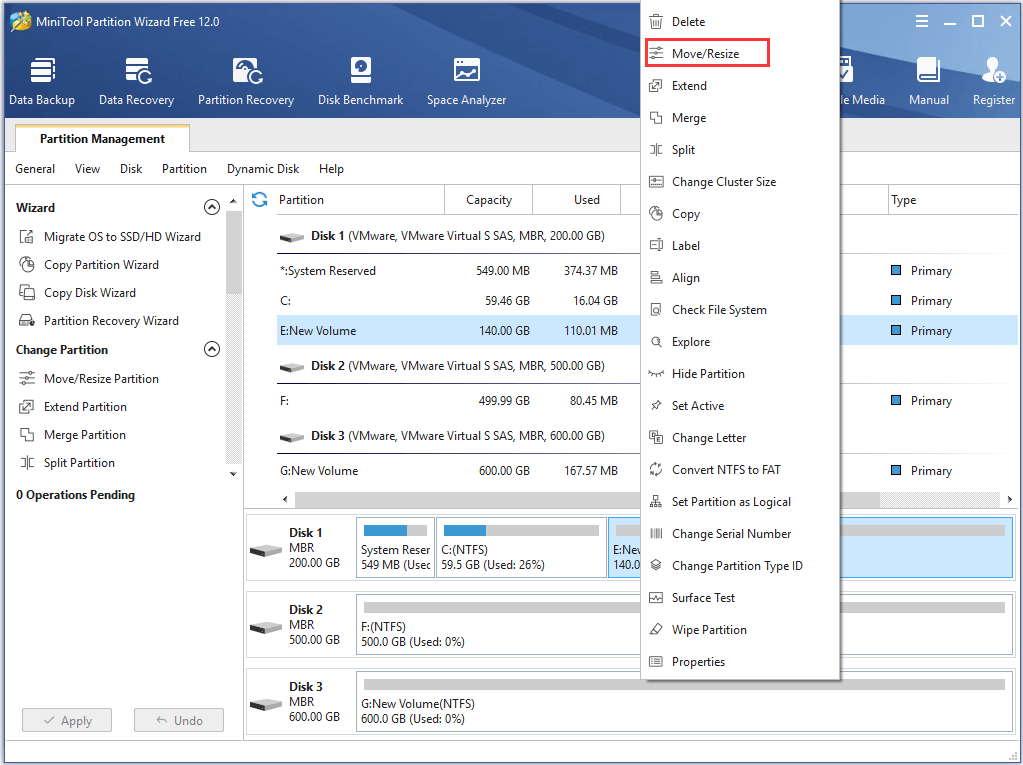
Task: Collapse the Wizard section
Action: pyautogui.click(x=211, y=208)
